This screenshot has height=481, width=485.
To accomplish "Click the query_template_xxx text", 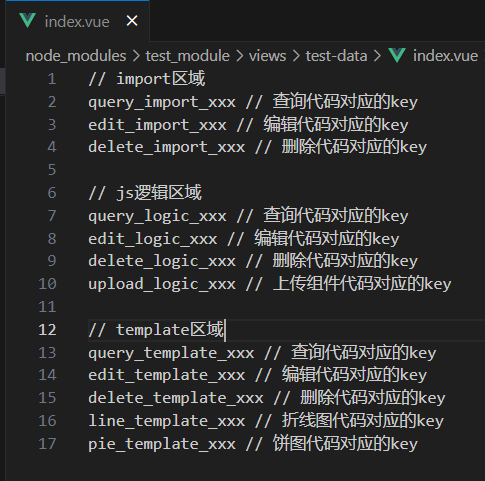I will [171, 353].
